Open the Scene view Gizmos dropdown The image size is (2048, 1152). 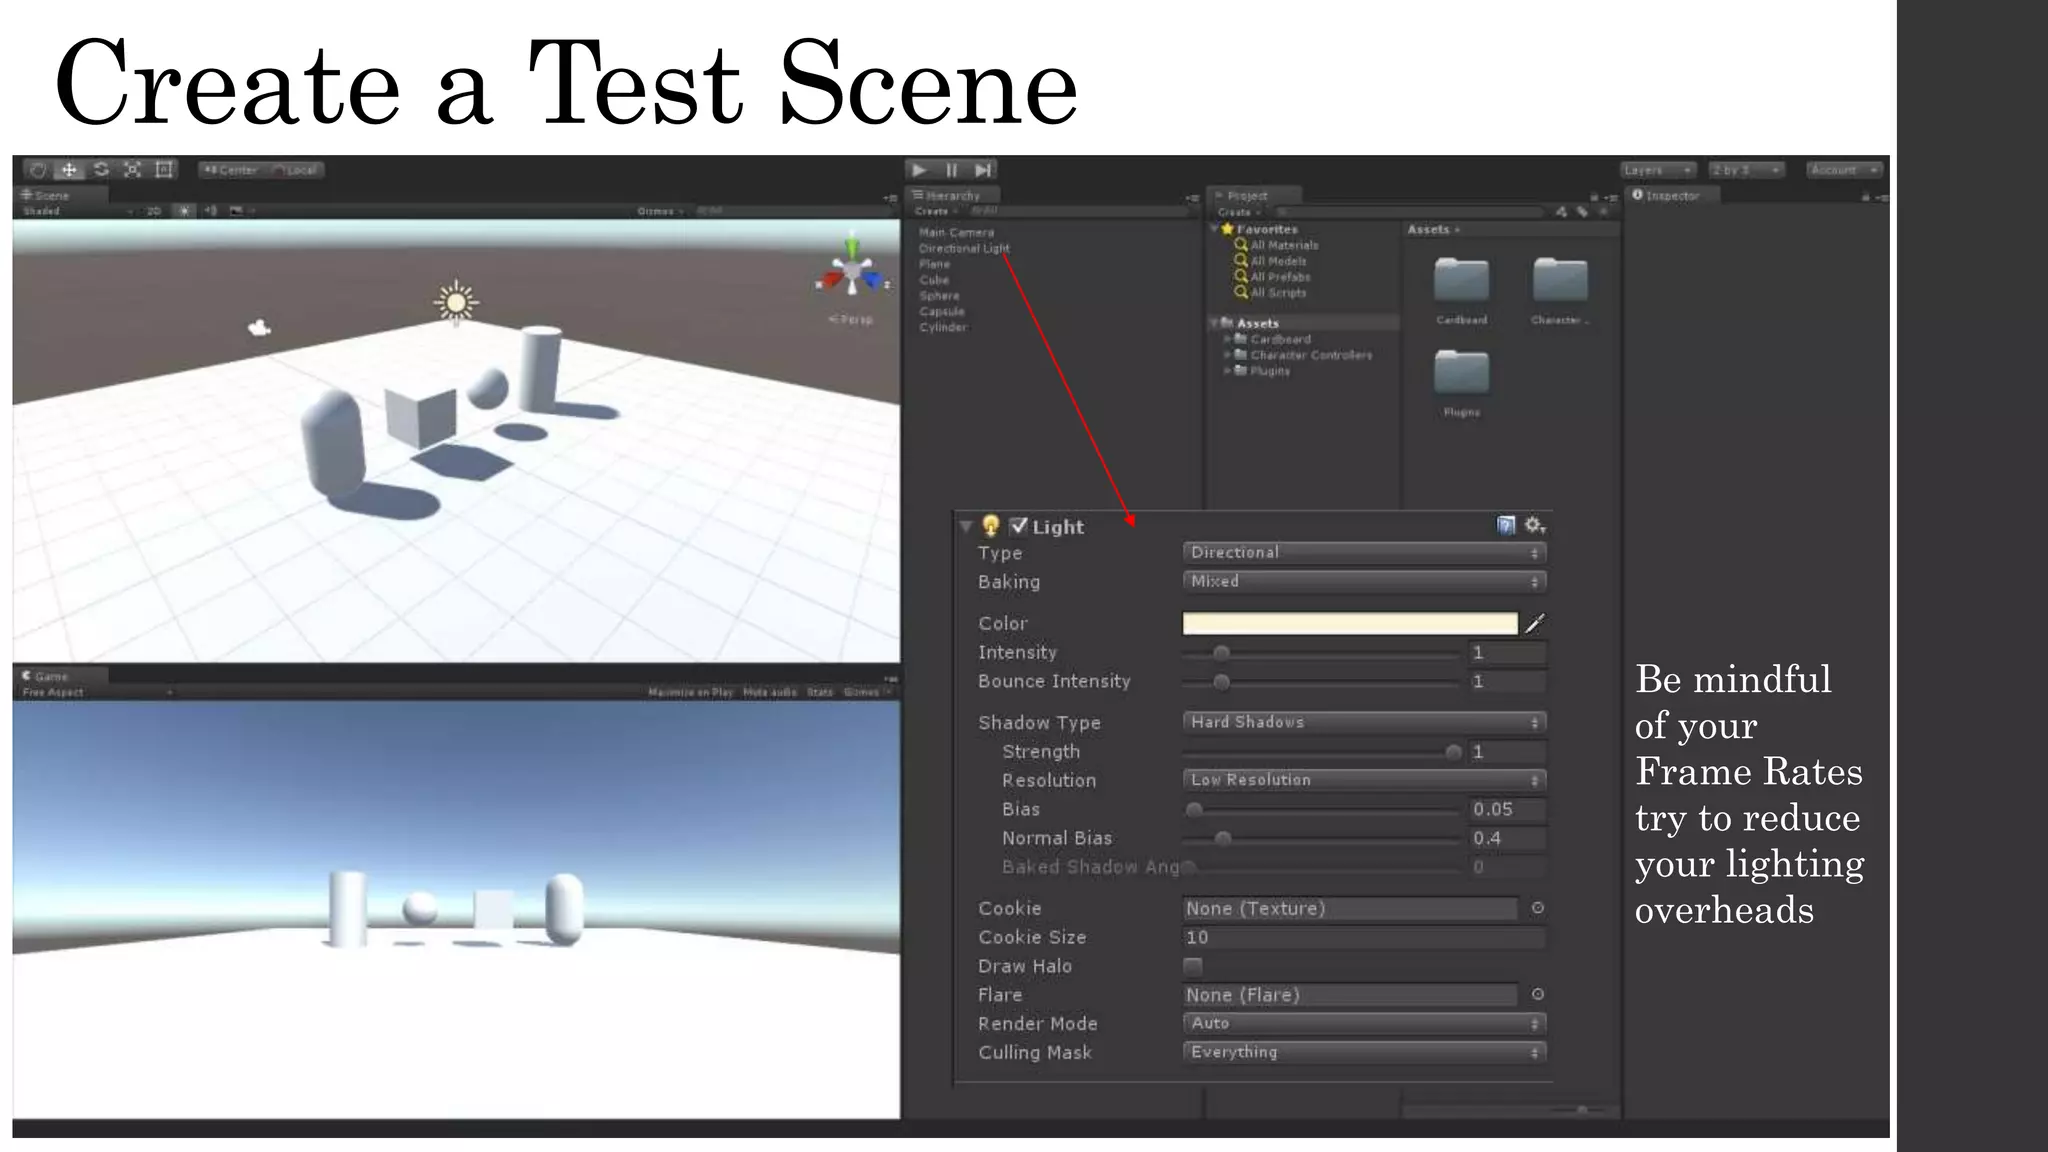(x=660, y=211)
